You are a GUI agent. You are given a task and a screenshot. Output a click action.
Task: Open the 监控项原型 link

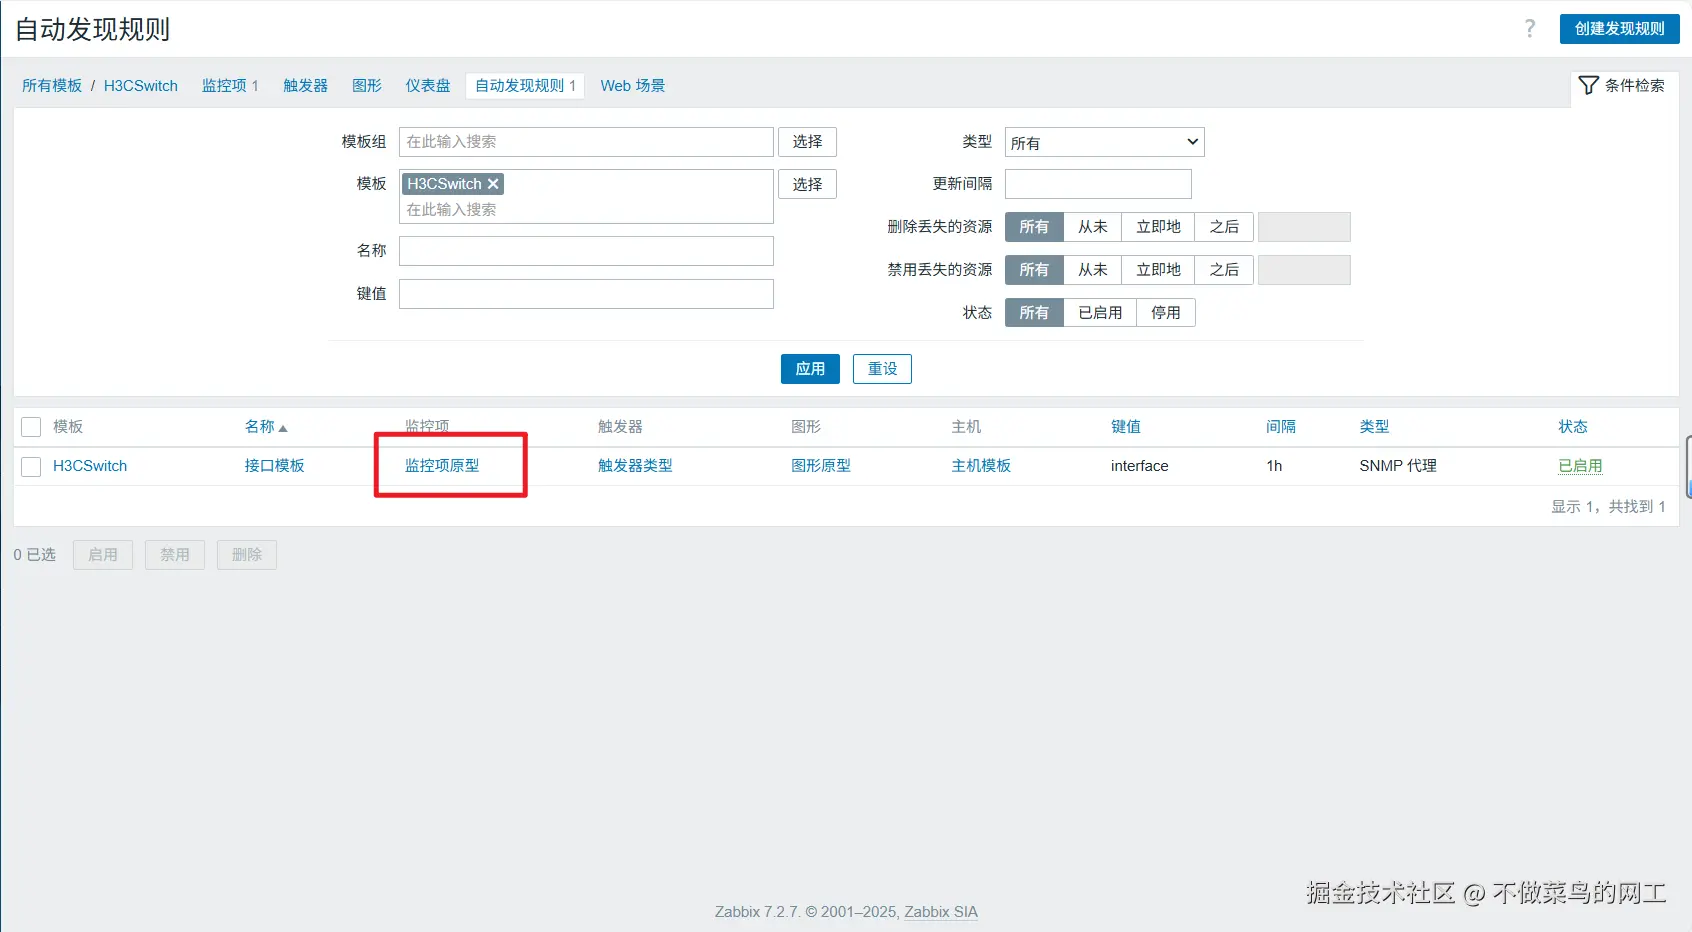point(442,466)
